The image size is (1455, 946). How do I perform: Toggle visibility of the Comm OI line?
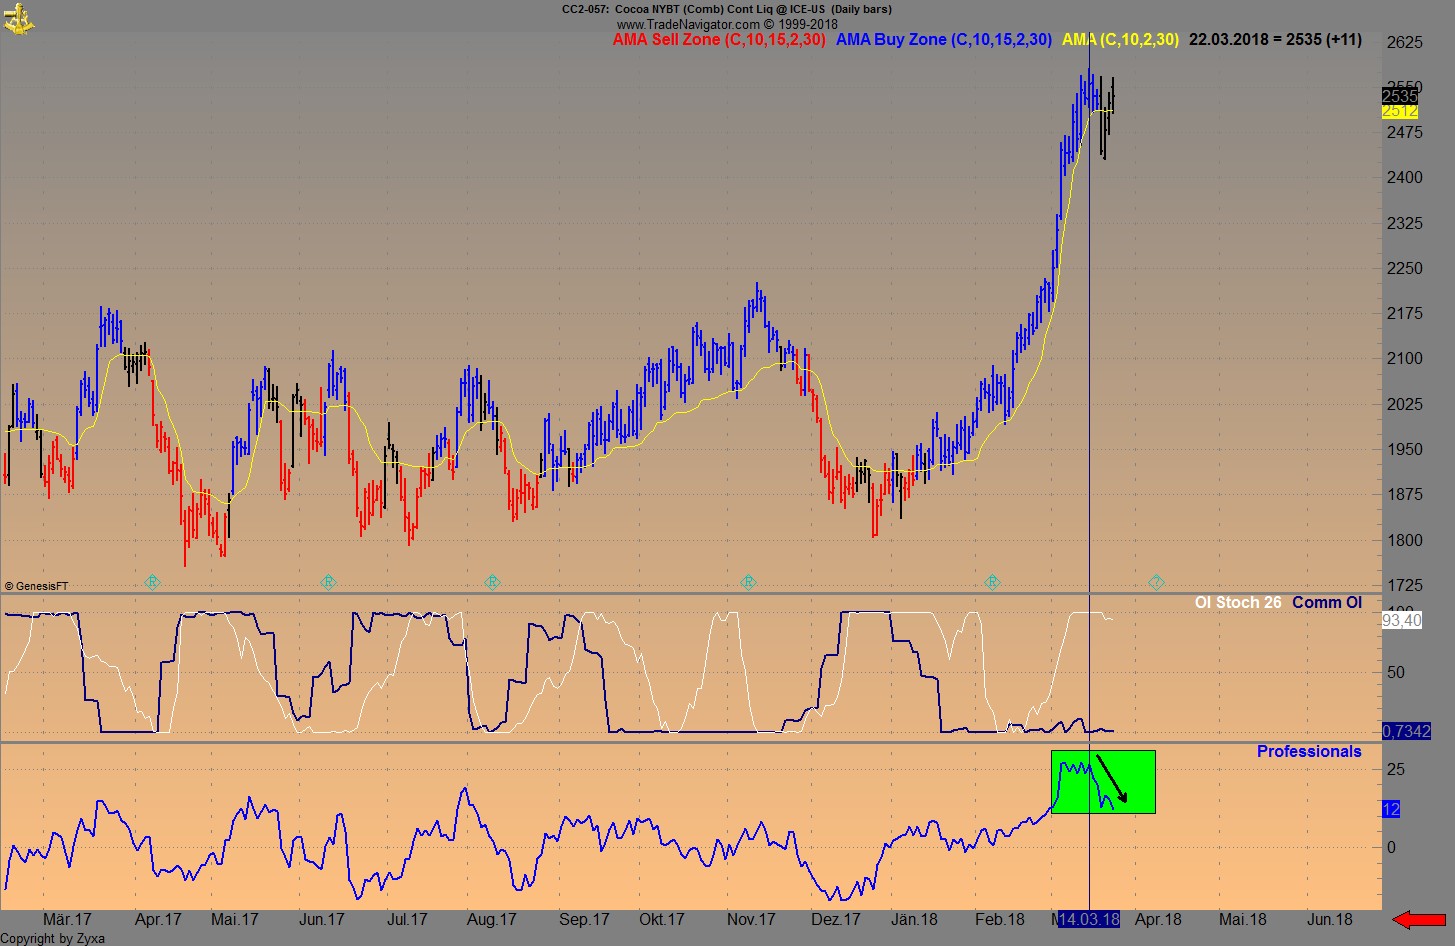[x=1327, y=602]
